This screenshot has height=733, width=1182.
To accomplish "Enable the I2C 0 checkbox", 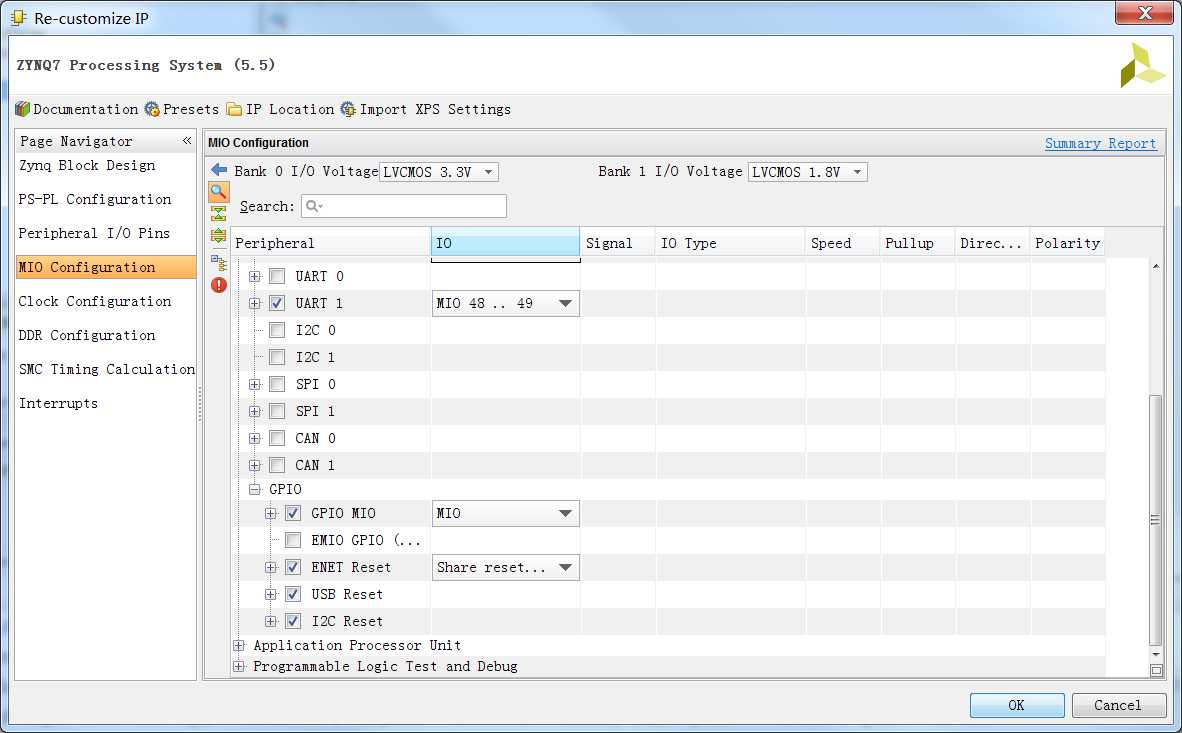I will (x=277, y=330).
